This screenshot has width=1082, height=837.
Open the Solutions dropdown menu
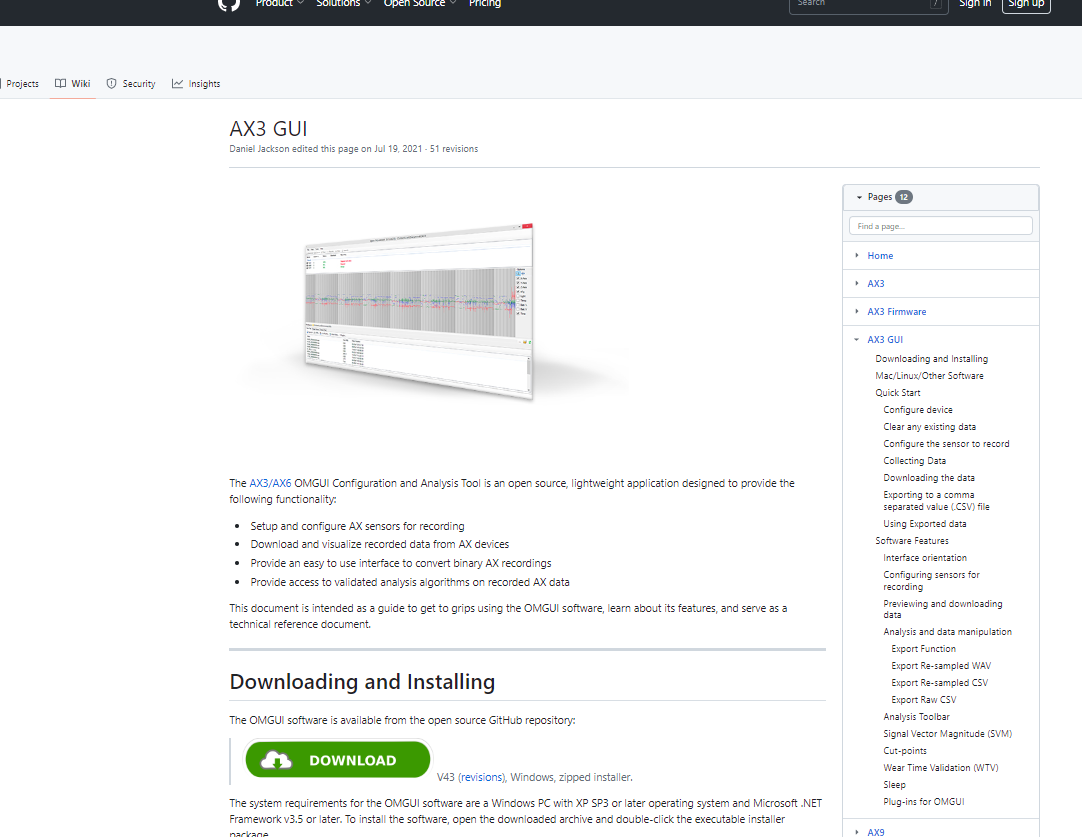[x=344, y=3]
